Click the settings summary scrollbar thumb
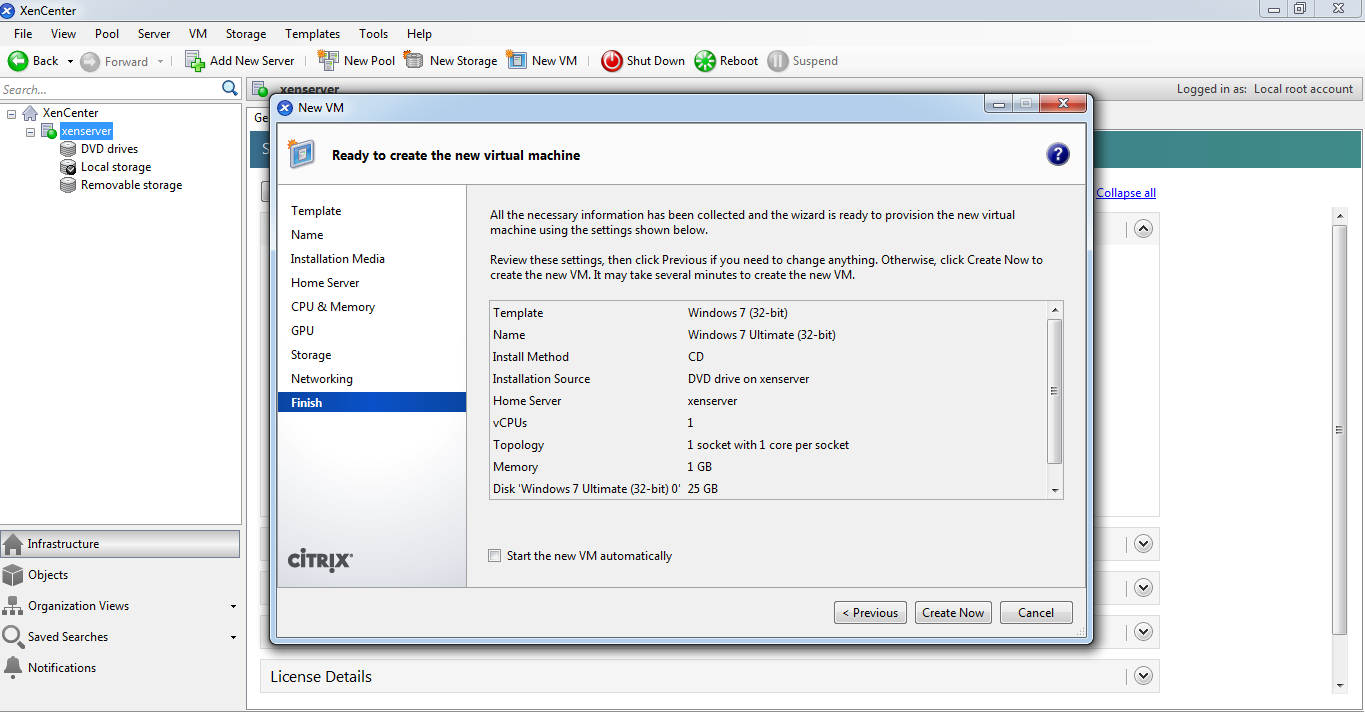The image size is (1365, 712). [1054, 391]
